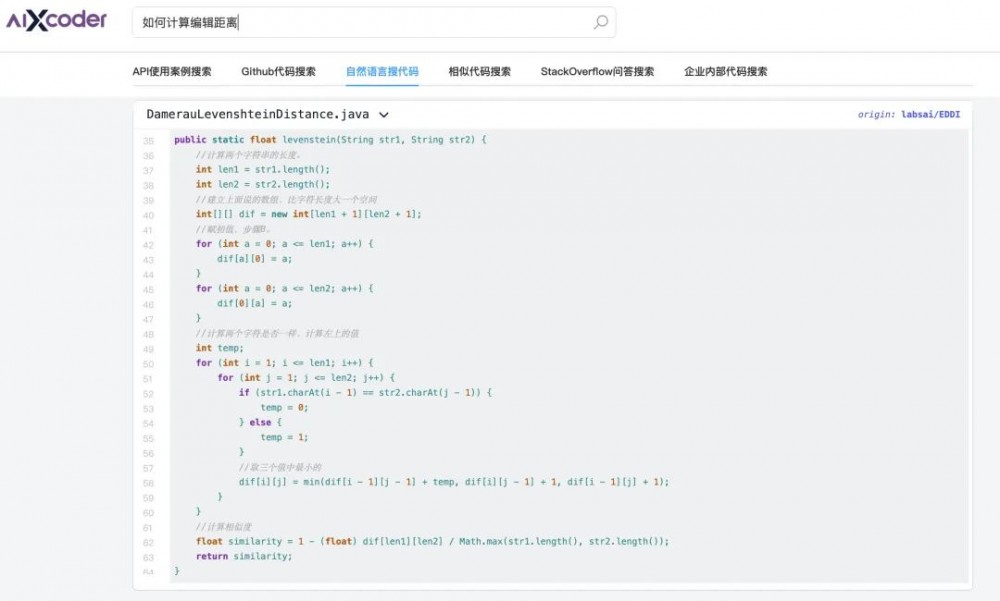Image resolution: width=1000 pixels, height=601 pixels.
Task: Select the query text 如何计算编辑距离
Action: (190, 22)
